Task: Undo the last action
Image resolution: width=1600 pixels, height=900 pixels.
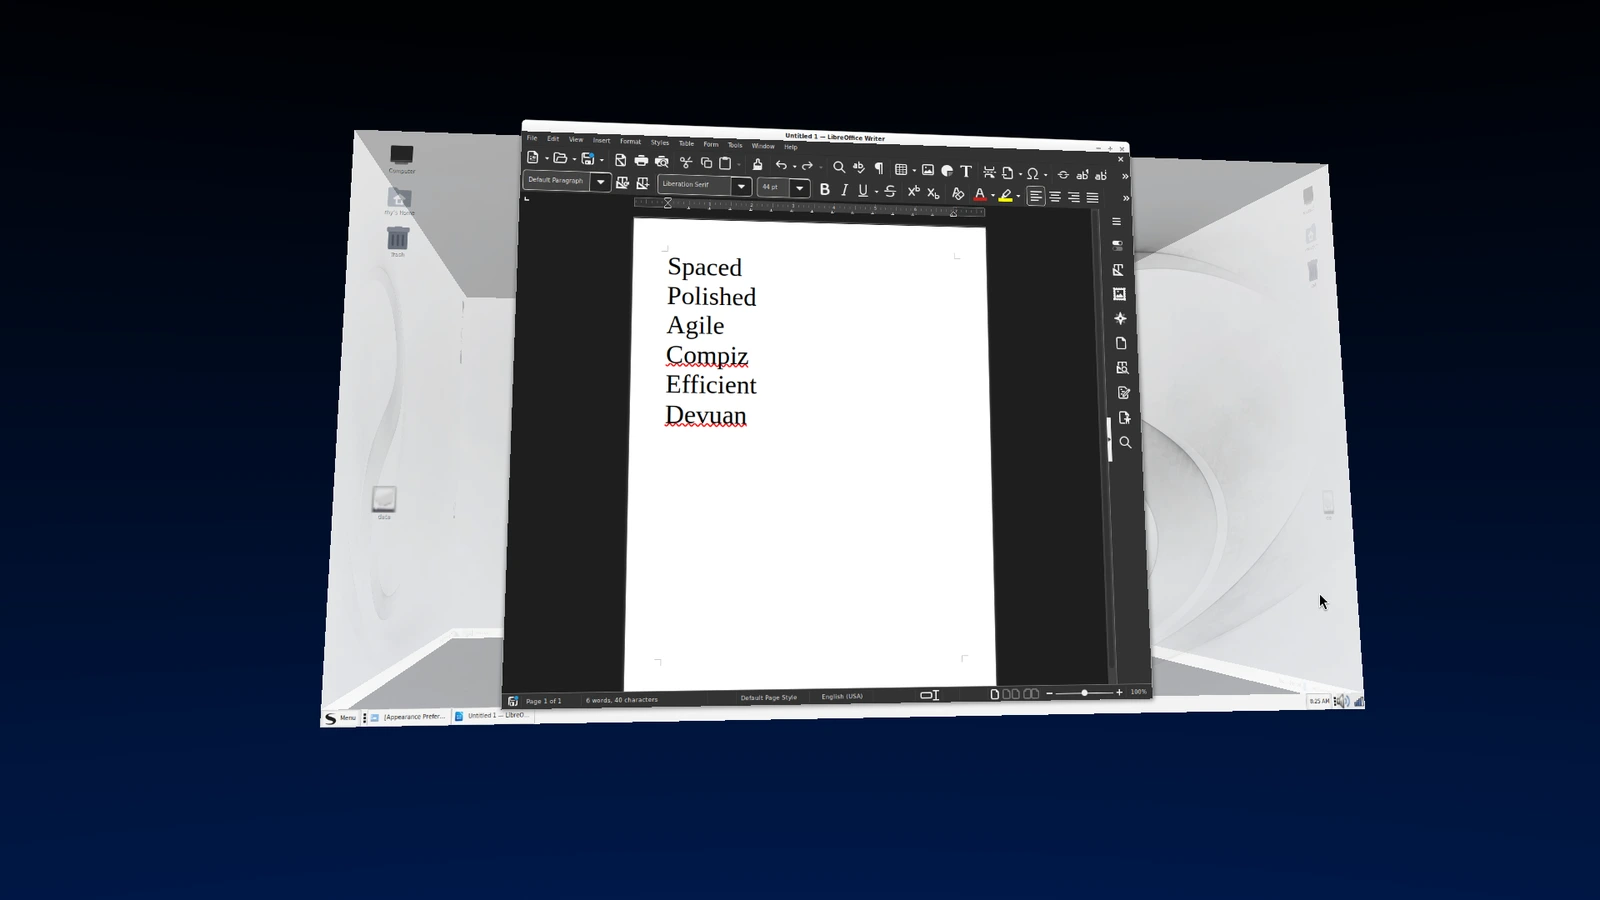Action: [781, 165]
